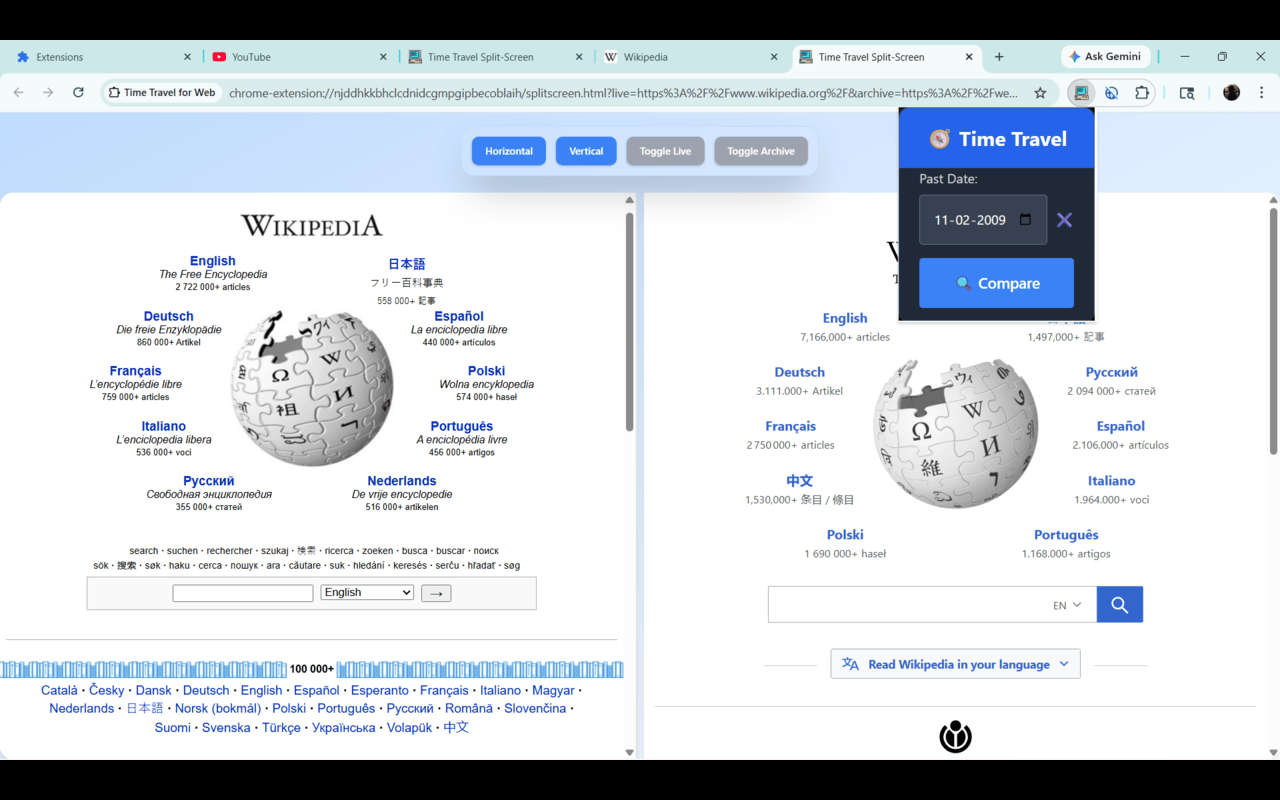Viewport: 1280px width, 800px height.
Task: Open English link in the archived pane
Action: coord(213,261)
